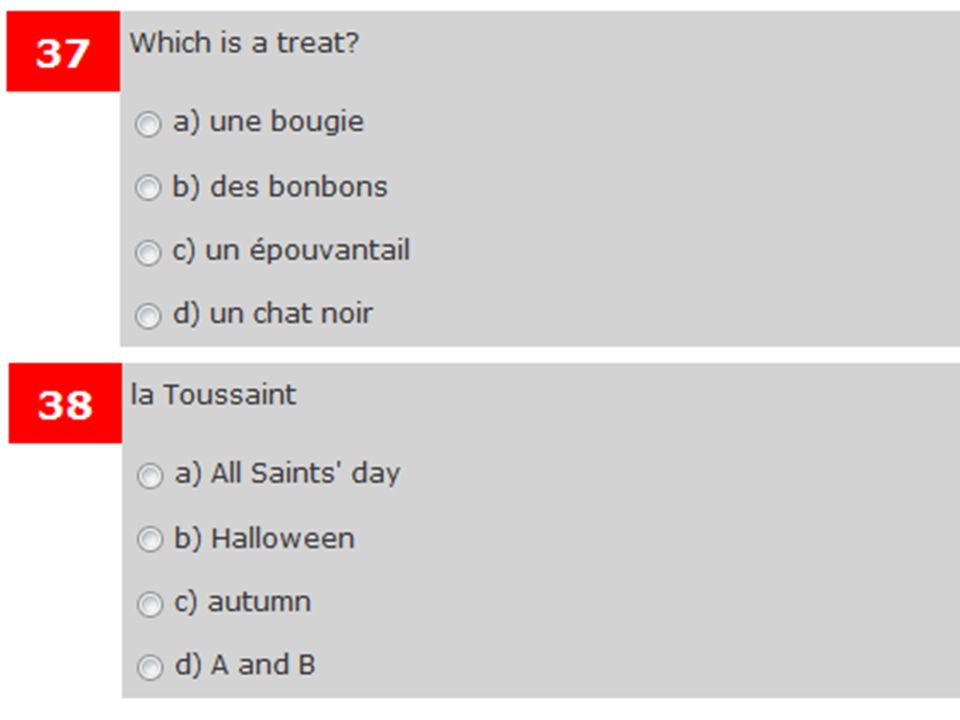Click the 'd) A and B' answer label text
960x720 pixels.
pos(245,664)
